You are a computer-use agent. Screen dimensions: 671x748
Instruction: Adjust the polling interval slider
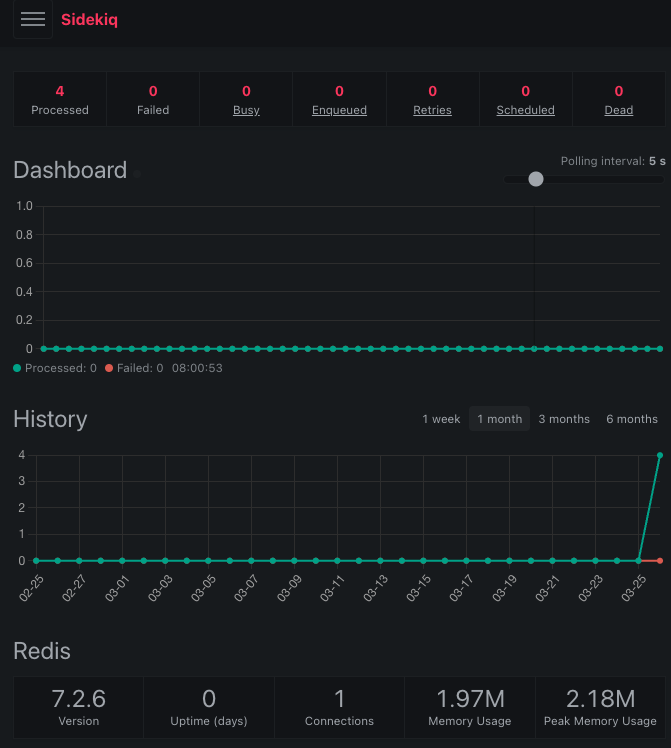tap(536, 179)
